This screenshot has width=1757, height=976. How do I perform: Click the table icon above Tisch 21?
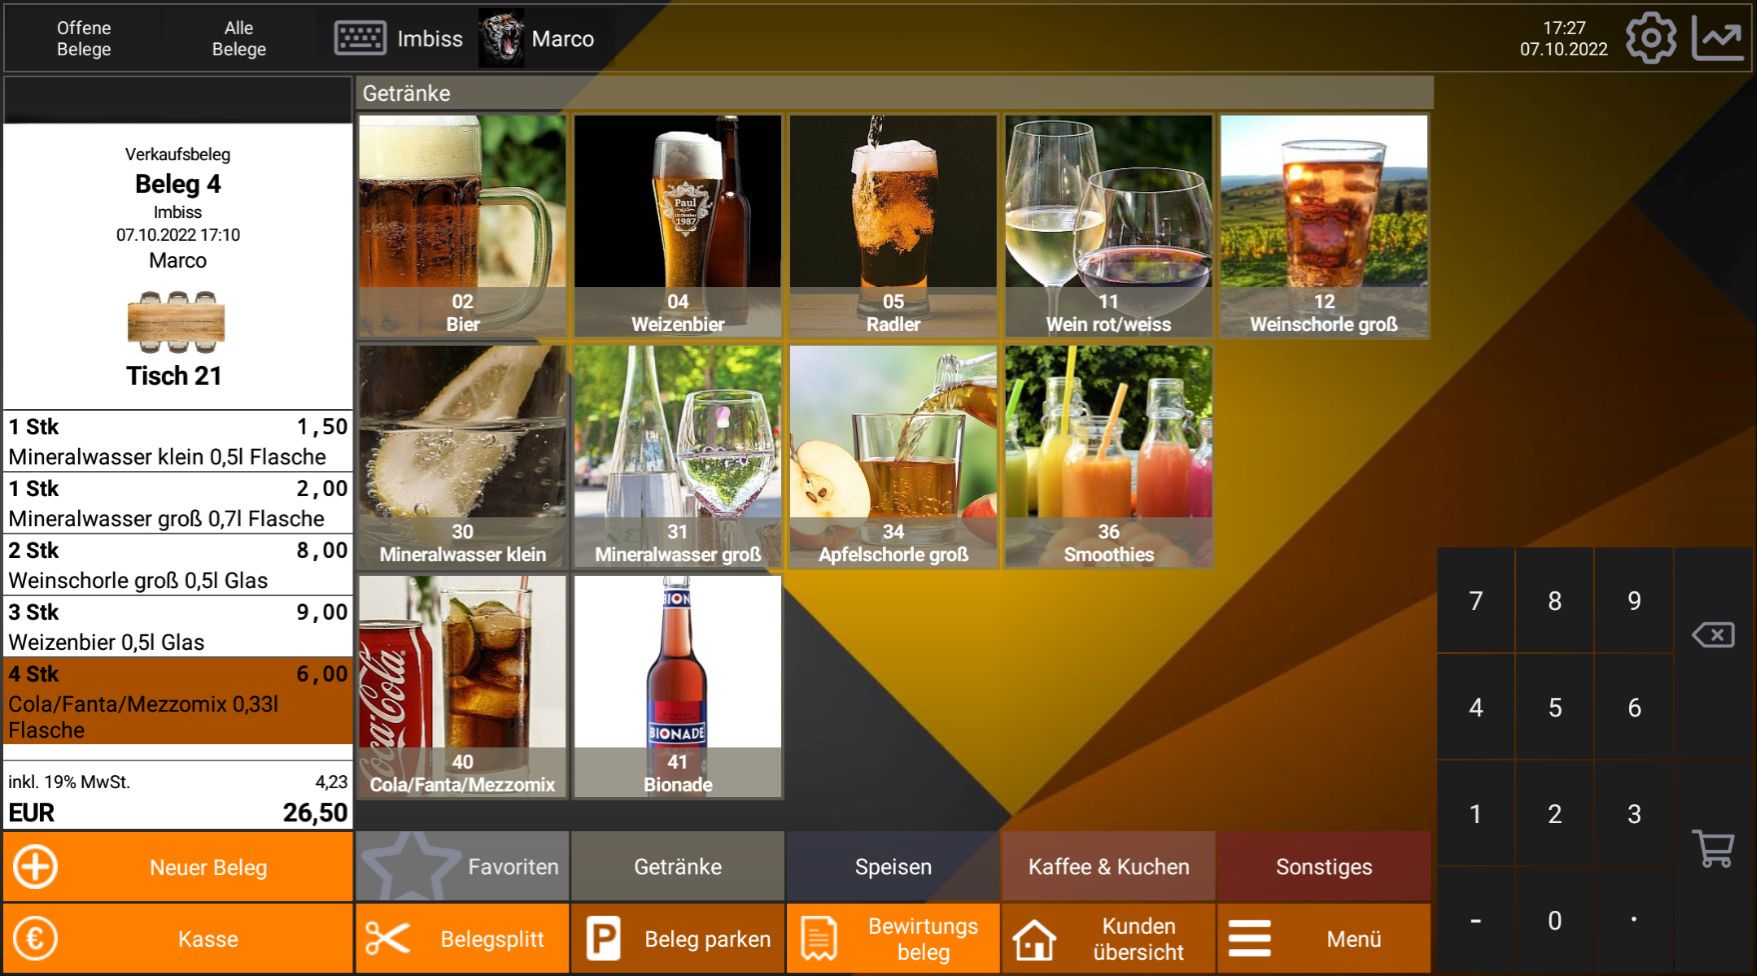tap(176, 322)
